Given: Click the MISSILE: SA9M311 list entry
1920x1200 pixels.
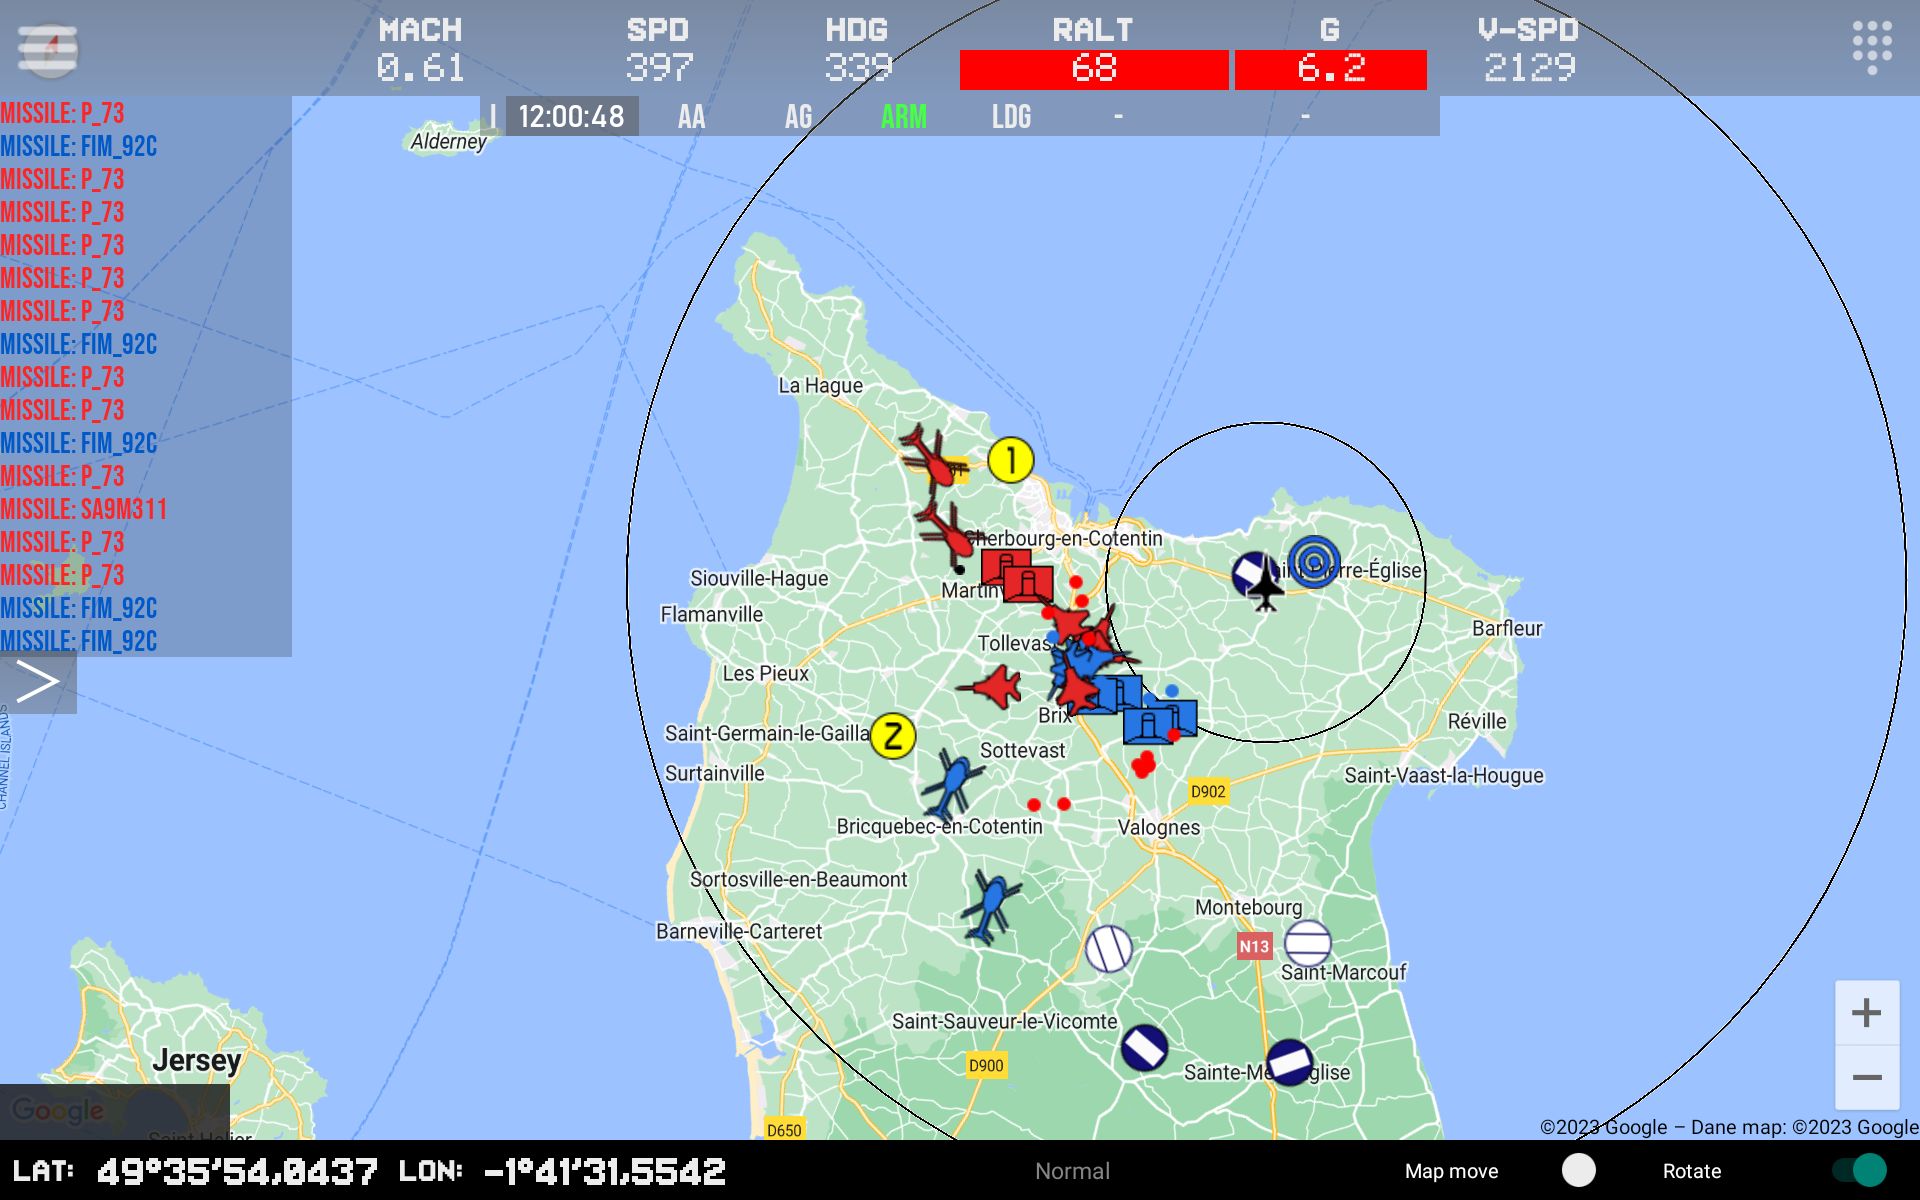Looking at the screenshot, I should coord(84,510).
